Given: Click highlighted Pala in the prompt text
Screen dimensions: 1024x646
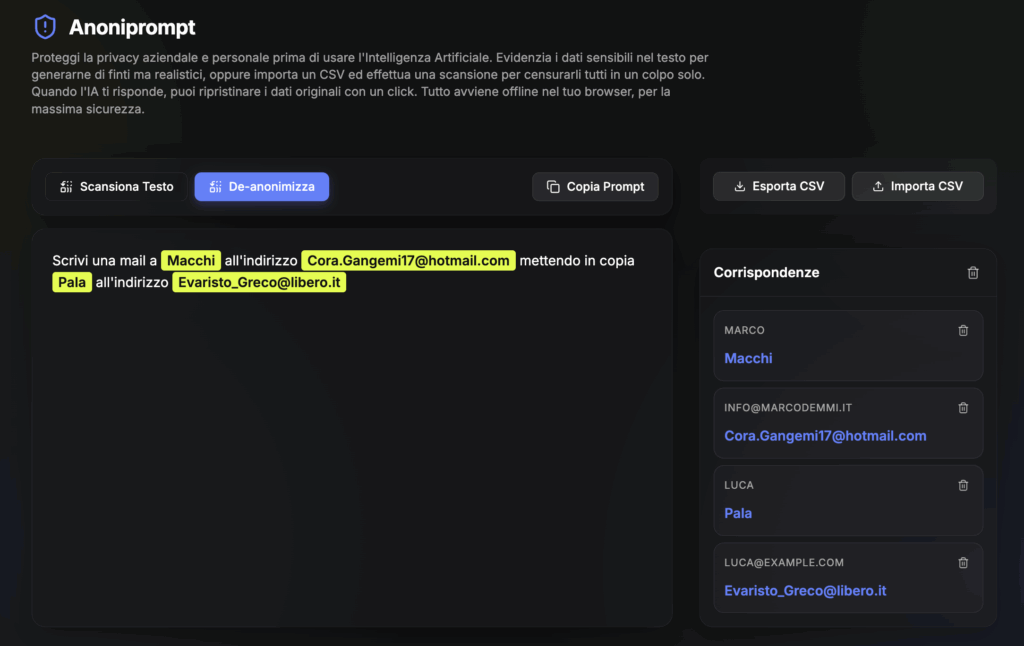Looking at the screenshot, I should 72,282.
